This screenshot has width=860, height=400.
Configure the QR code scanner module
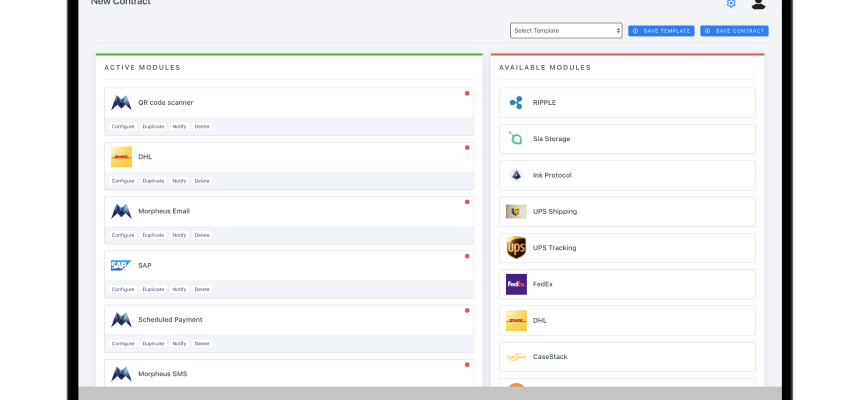(123, 127)
